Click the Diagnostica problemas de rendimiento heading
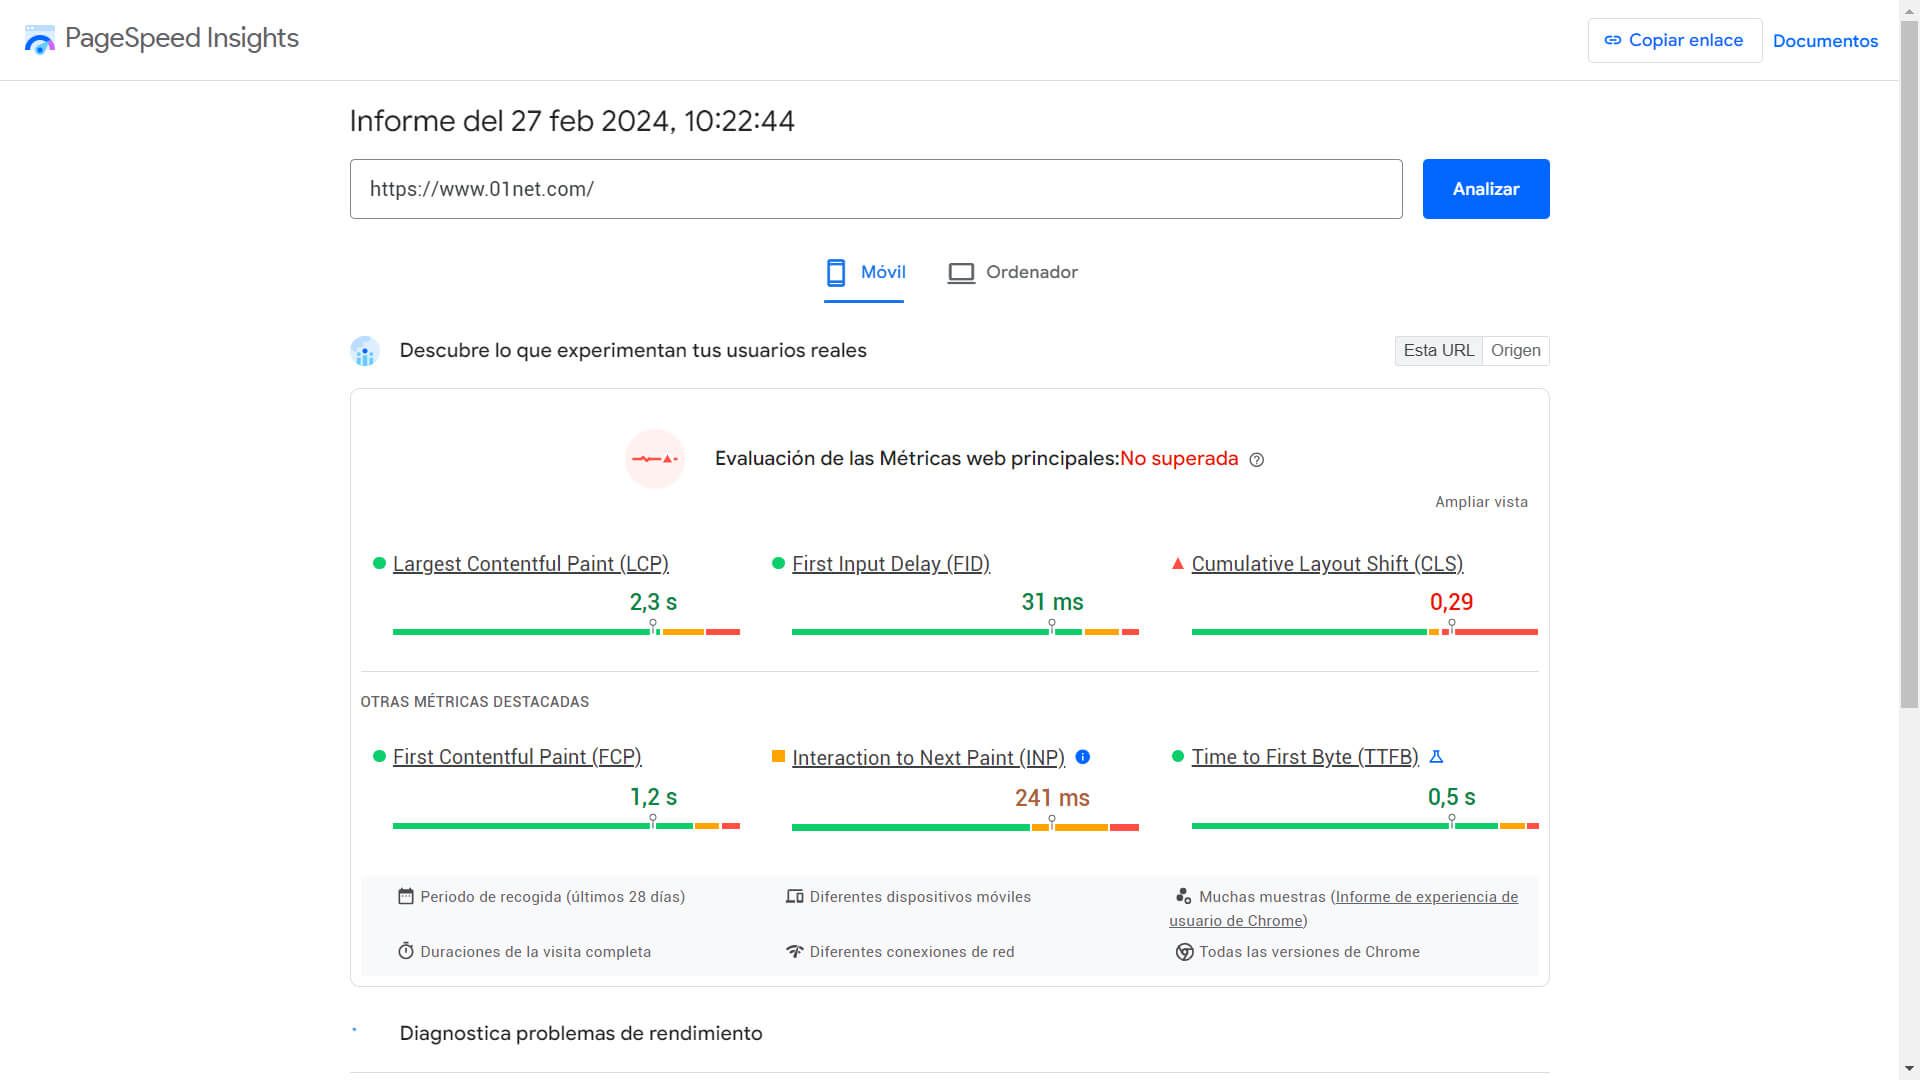The height and width of the screenshot is (1080, 1920). click(581, 1033)
